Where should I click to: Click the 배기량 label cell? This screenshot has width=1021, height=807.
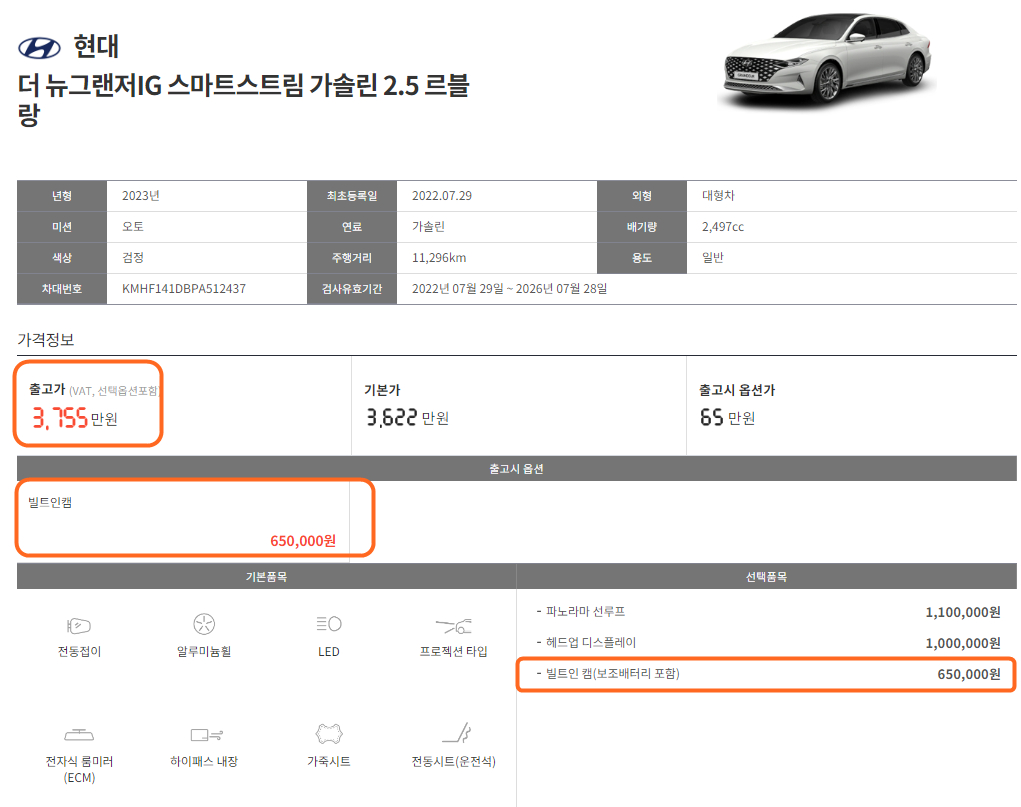point(641,227)
